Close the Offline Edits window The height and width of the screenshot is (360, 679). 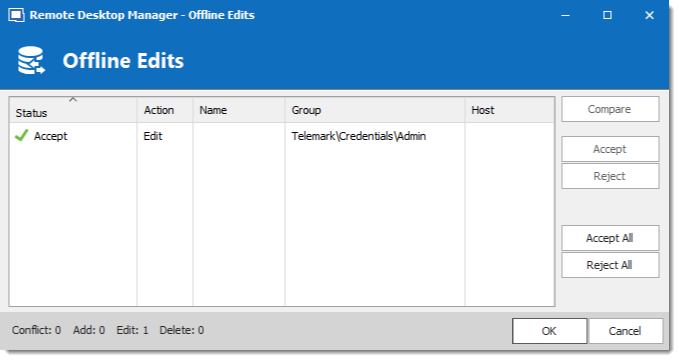(x=649, y=15)
